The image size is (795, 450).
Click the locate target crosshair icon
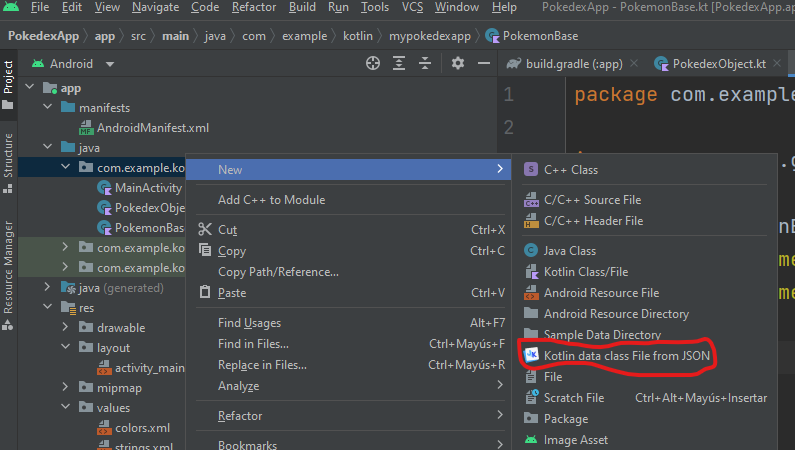373,63
